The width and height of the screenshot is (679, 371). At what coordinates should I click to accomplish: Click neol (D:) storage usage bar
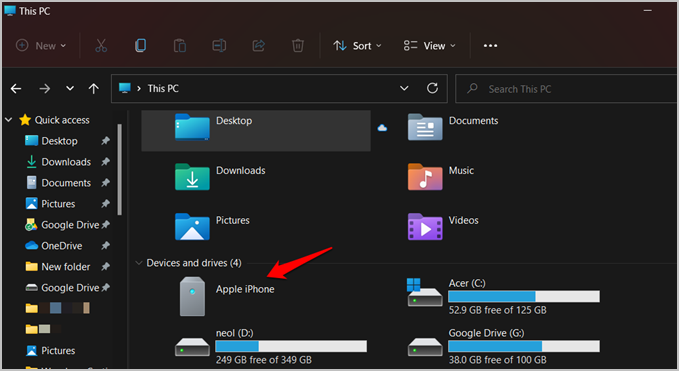coord(291,346)
